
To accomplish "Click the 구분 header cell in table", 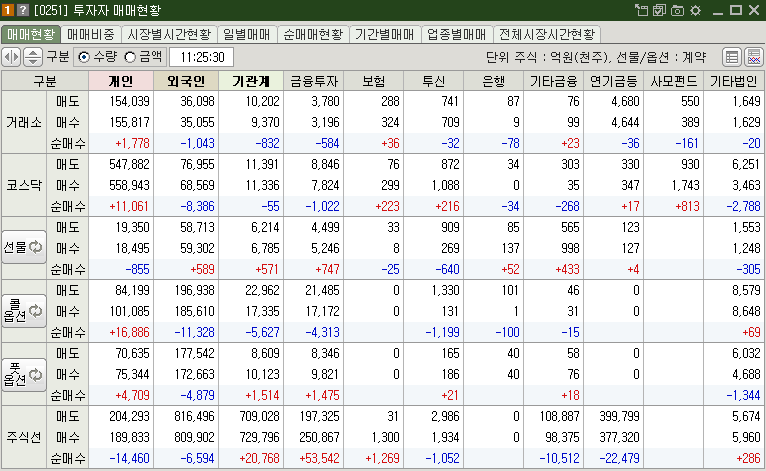I will tap(45, 81).
